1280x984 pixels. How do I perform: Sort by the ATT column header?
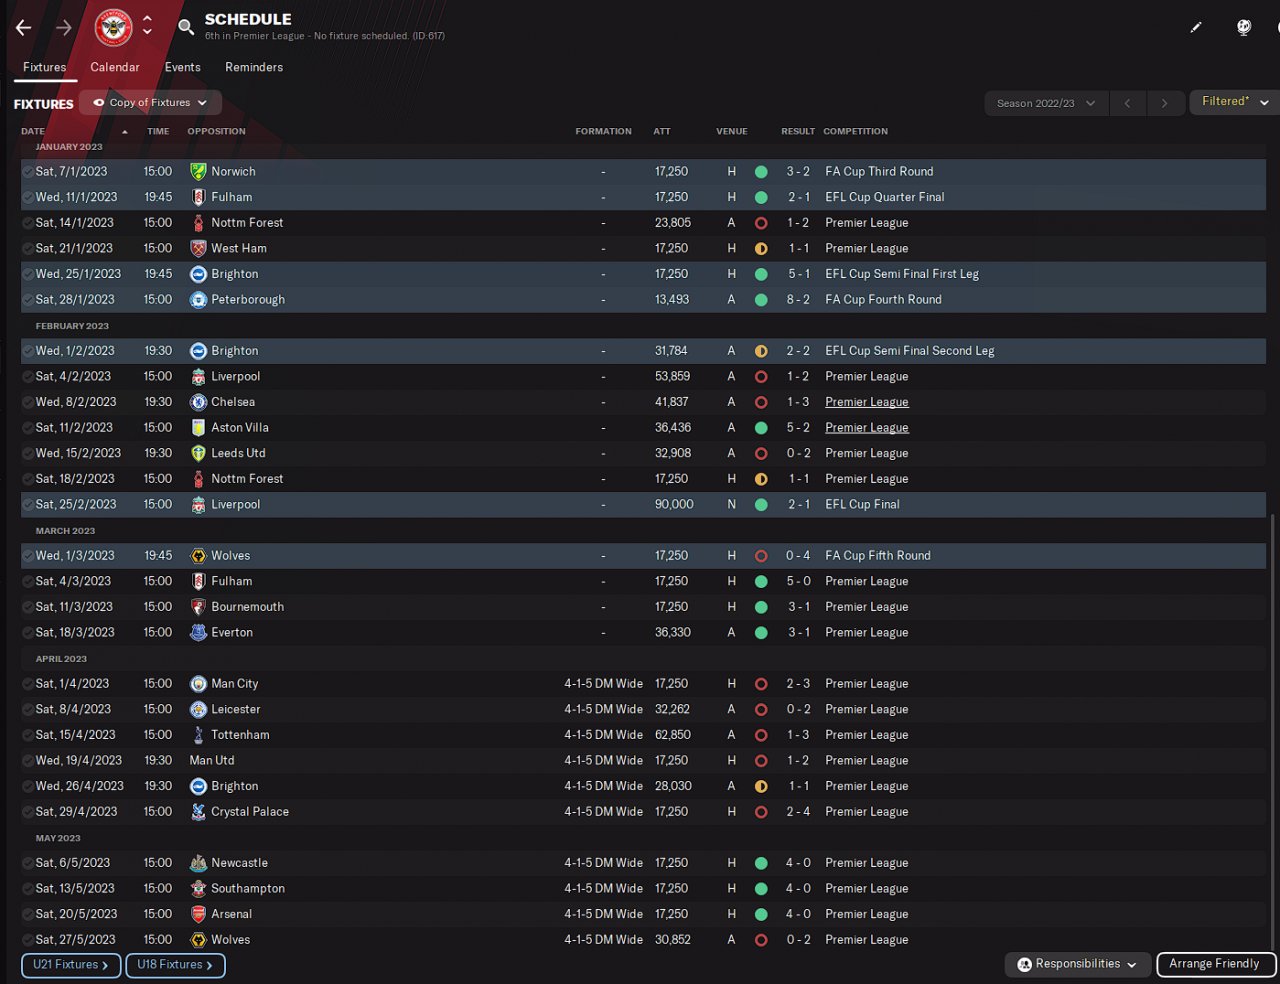click(x=662, y=132)
